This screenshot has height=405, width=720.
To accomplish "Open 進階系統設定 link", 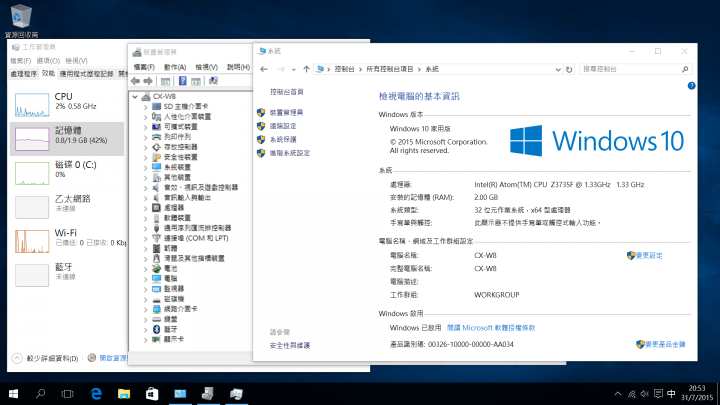I will (289, 153).
